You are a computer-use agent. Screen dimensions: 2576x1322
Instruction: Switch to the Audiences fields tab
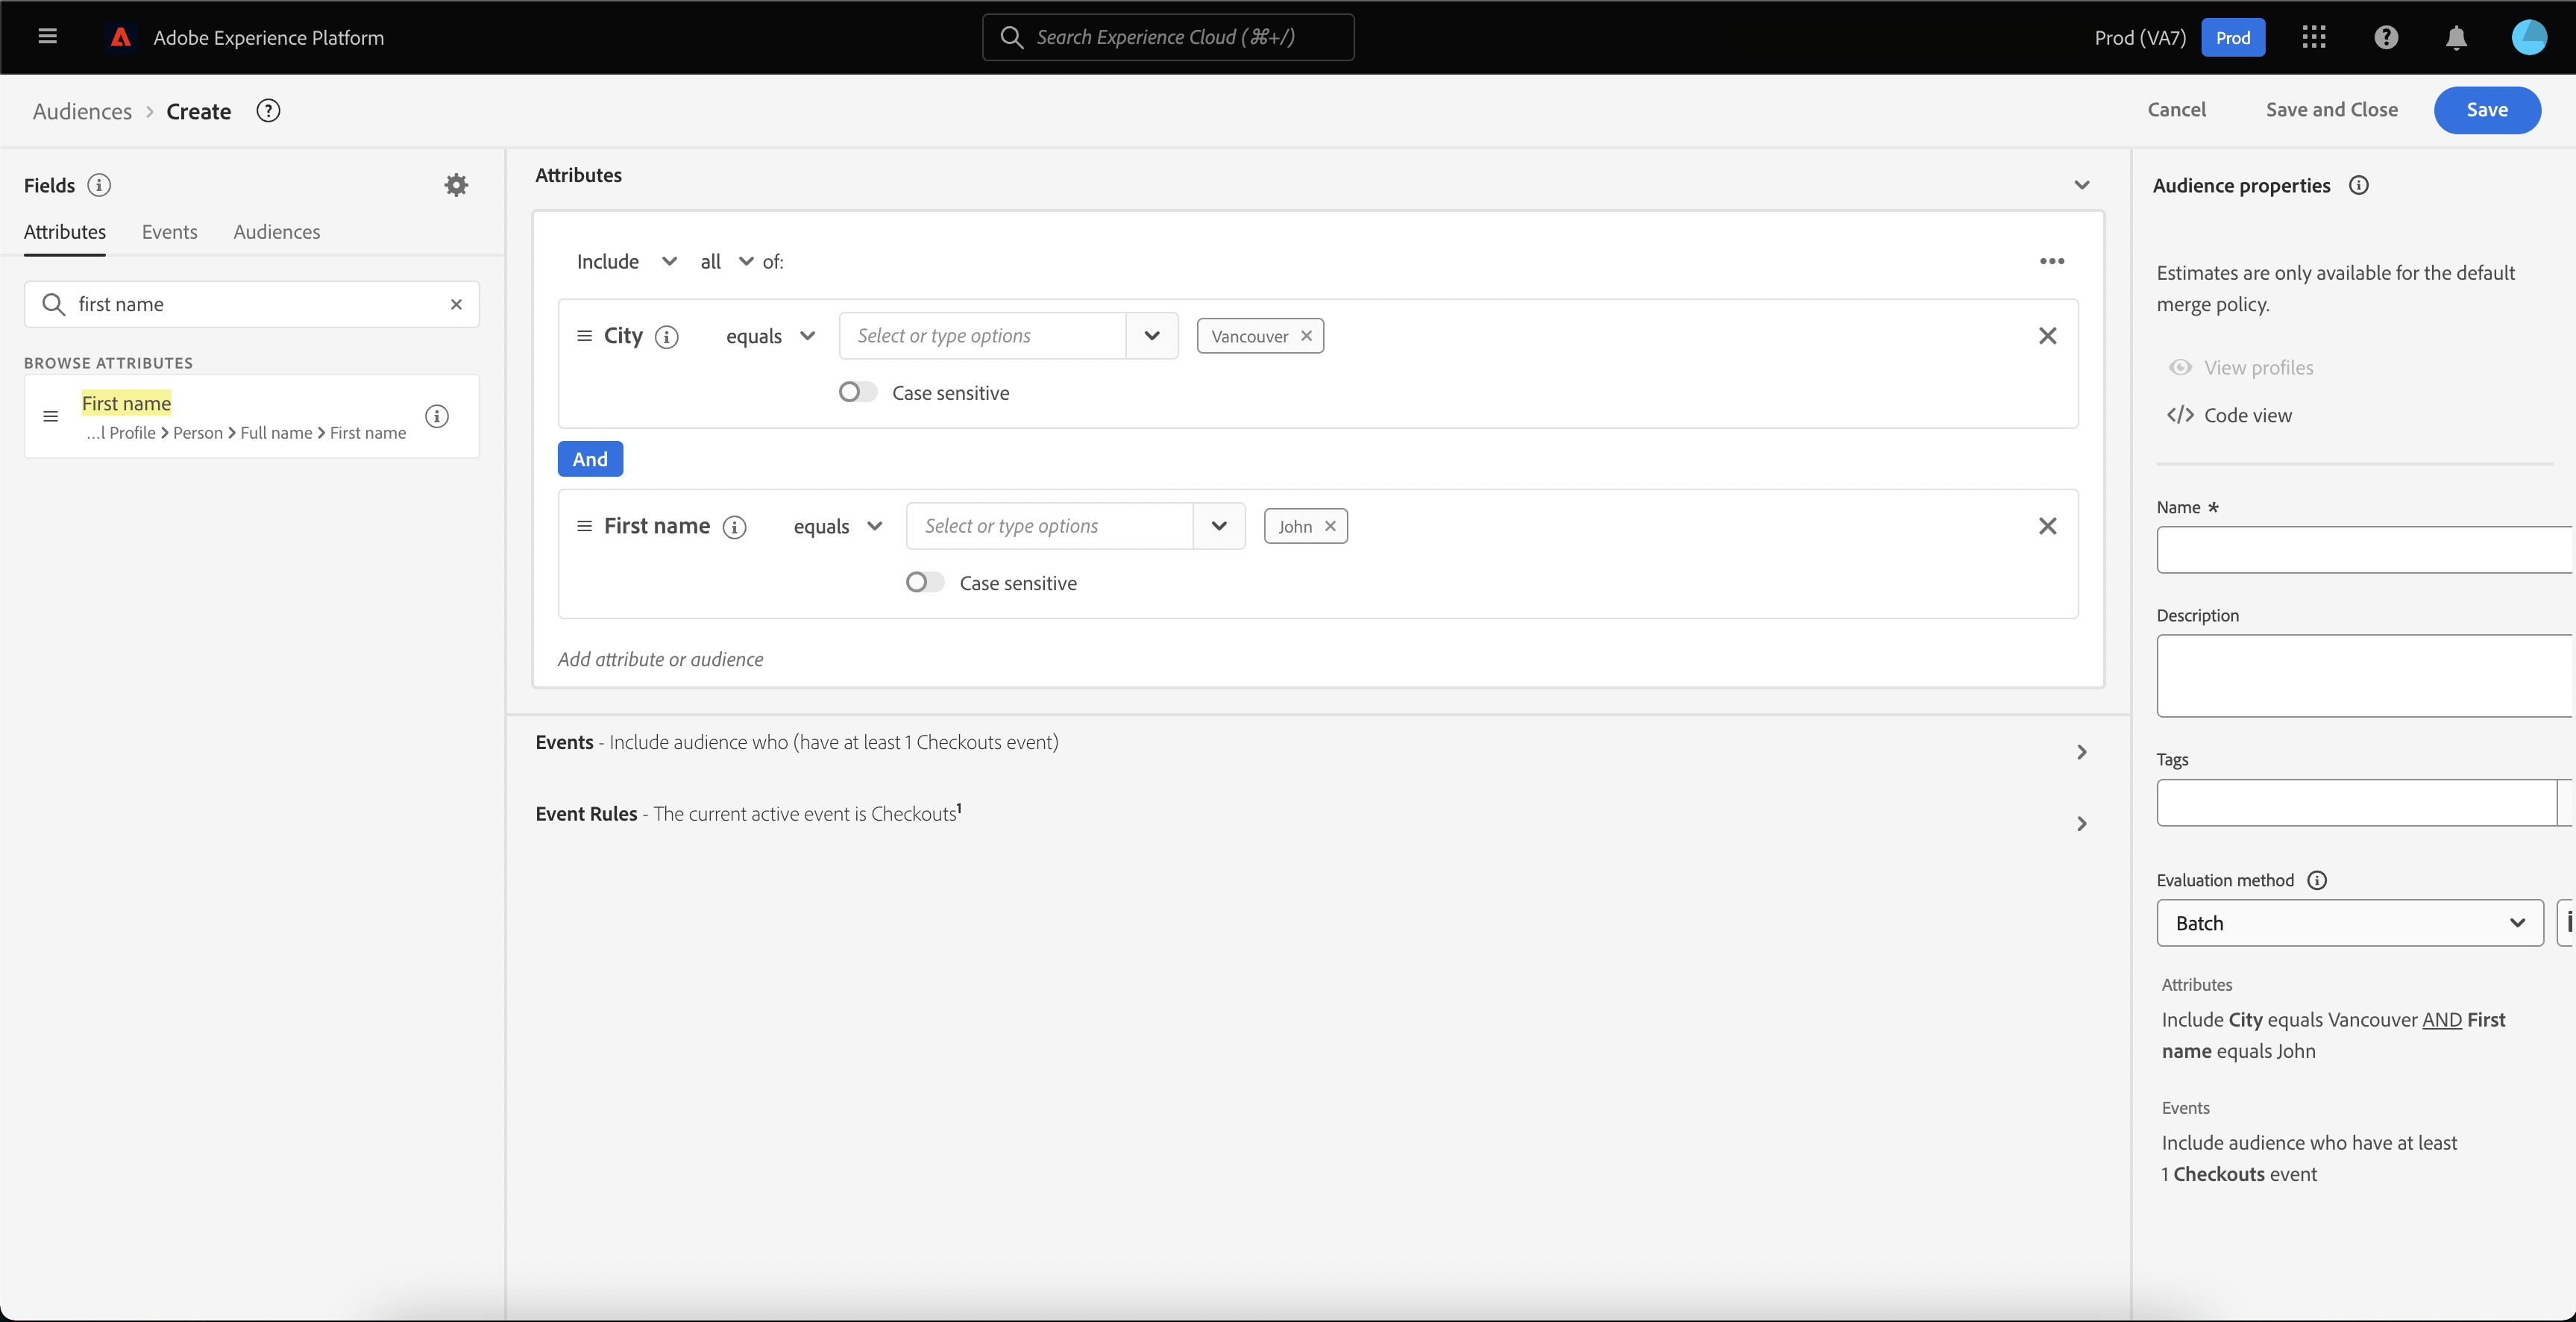(x=277, y=232)
